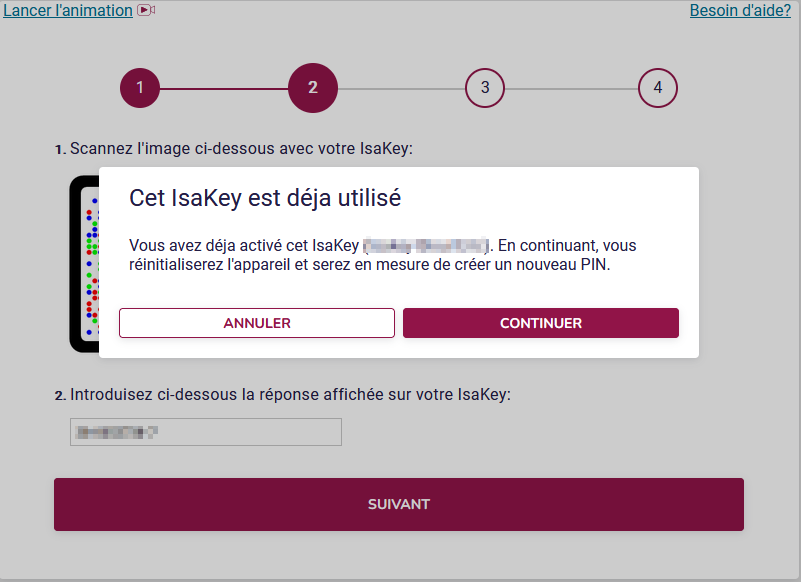
Task: Click the video camera icon beside Lancer l'animation
Action: coord(146,10)
